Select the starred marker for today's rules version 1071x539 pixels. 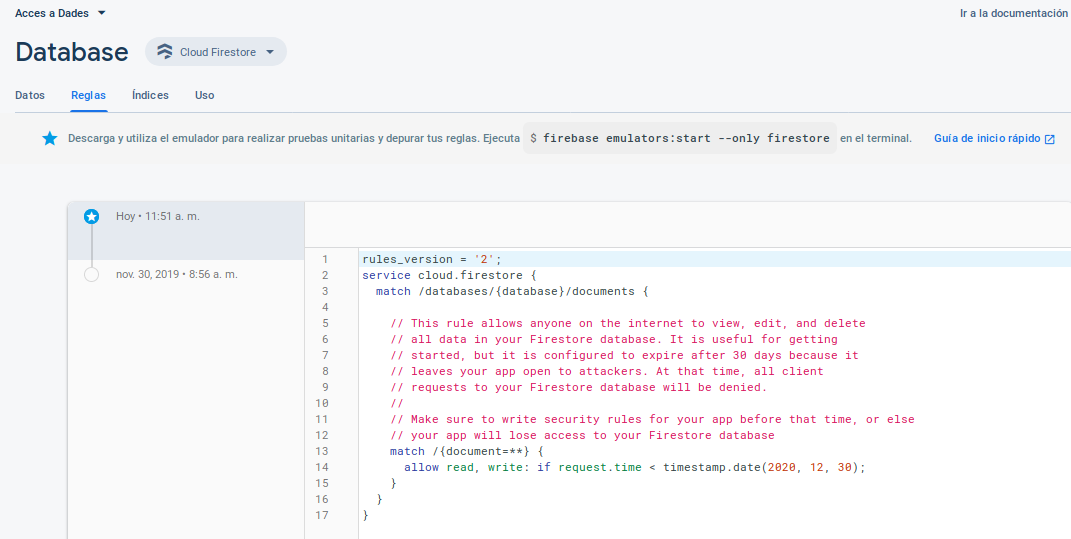92,216
